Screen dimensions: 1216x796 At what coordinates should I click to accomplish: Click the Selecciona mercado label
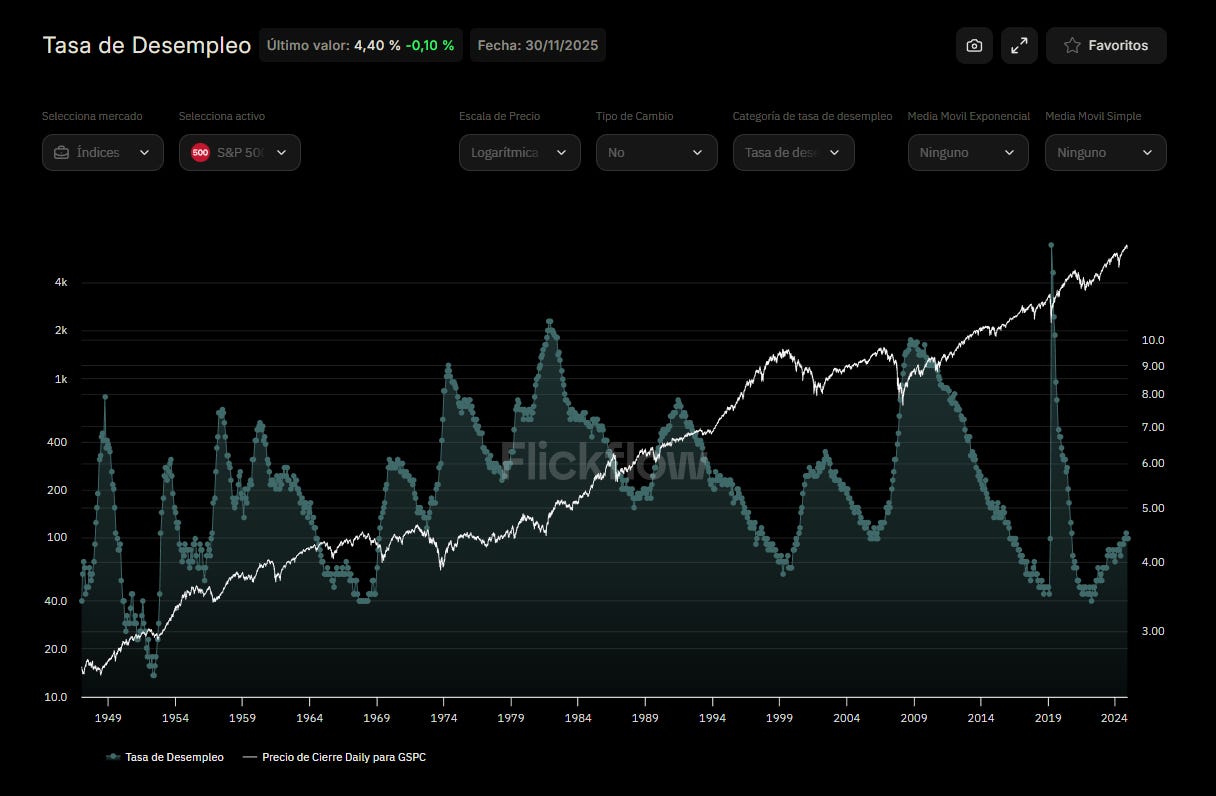(x=92, y=116)
